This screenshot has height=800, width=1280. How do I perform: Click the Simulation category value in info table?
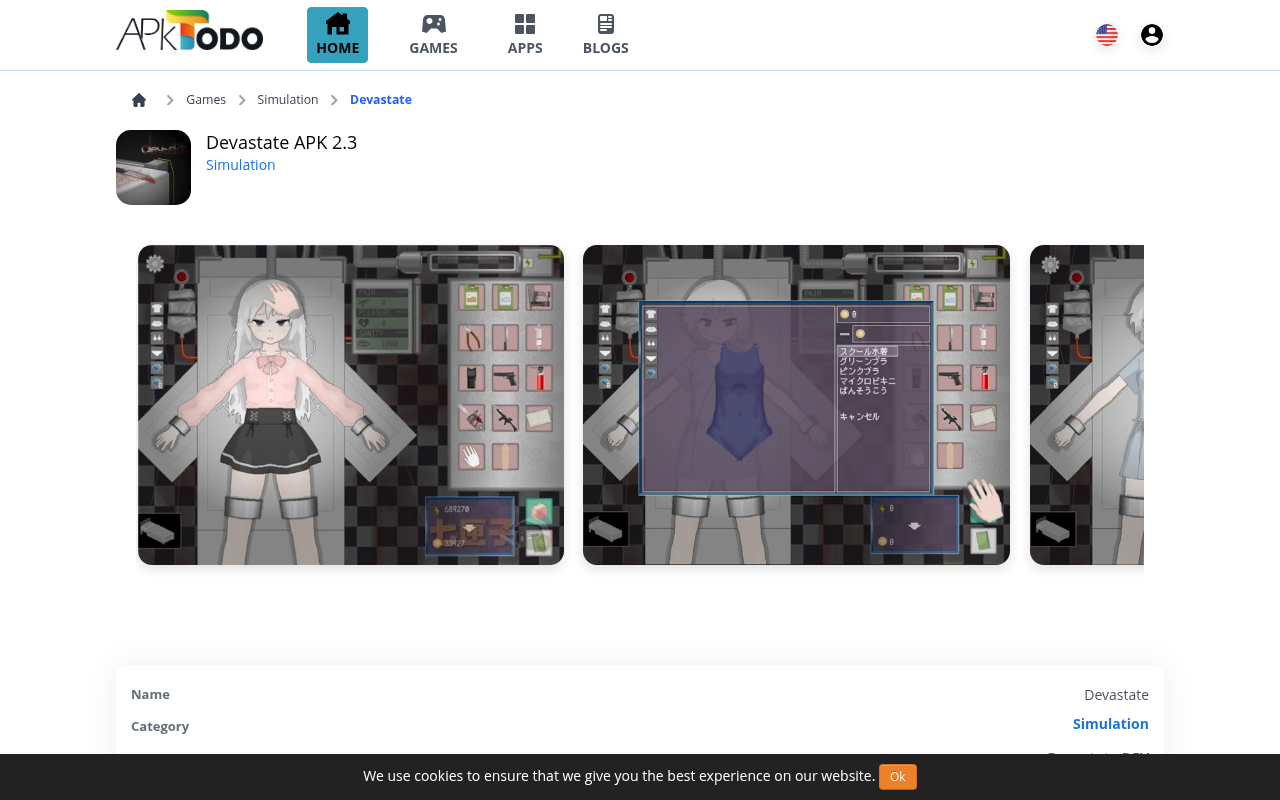[1110, 724]
